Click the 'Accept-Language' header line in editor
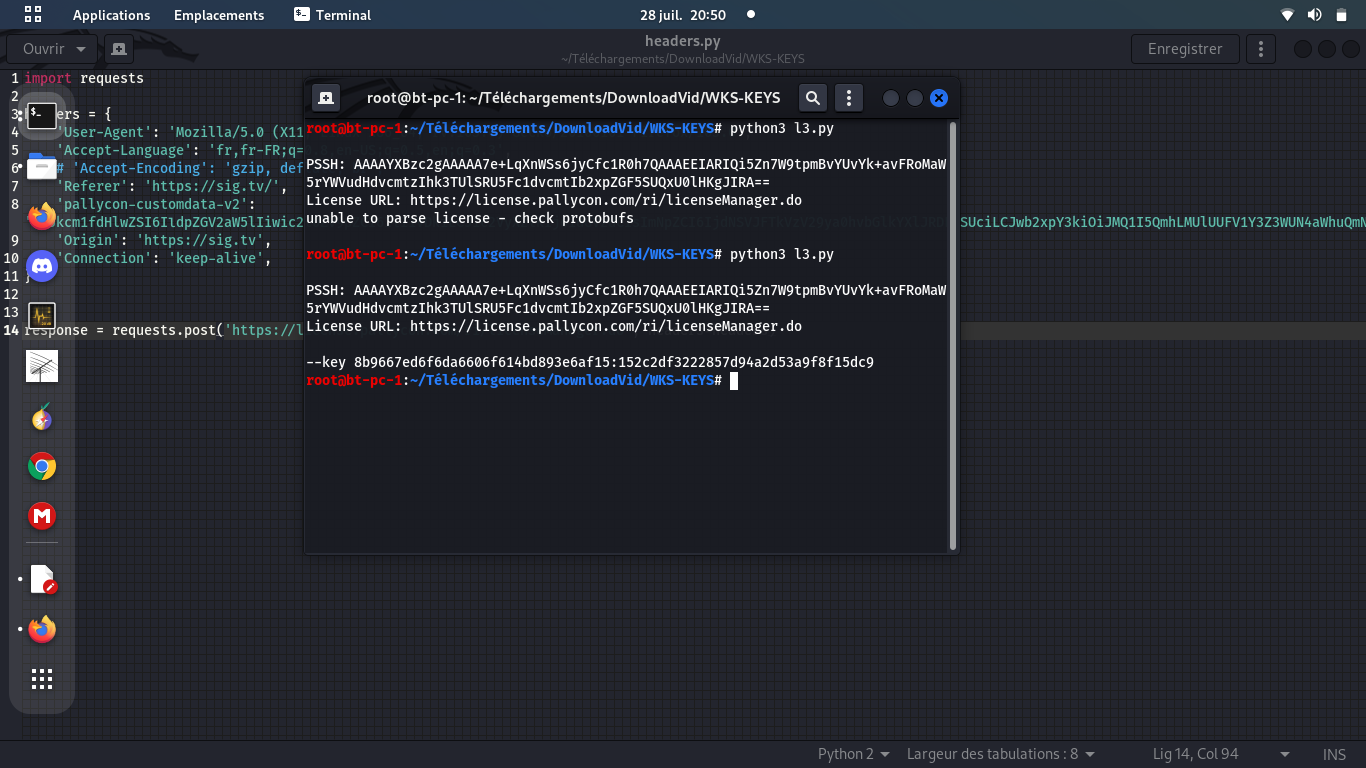Viewport: 1366px width, 768px height. click(x=180, y=150)
